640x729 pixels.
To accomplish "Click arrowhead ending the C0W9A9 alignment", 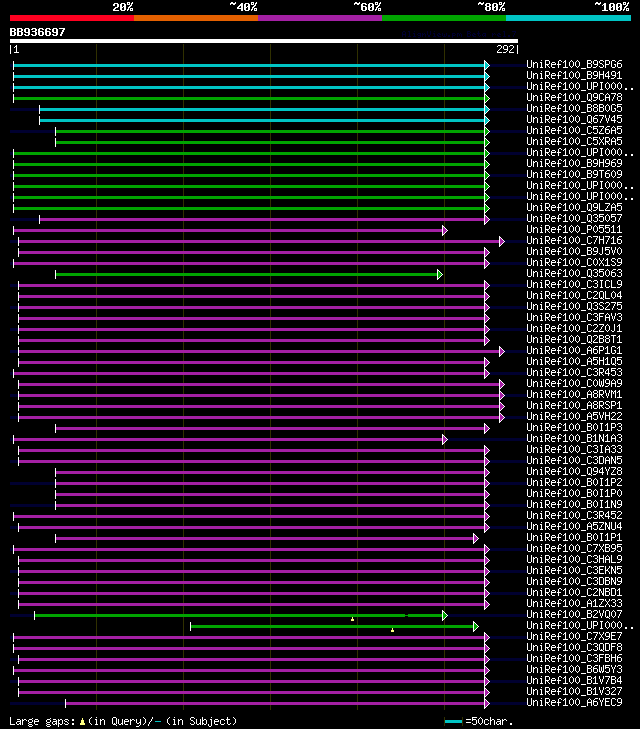I will (x=502, y=384).
